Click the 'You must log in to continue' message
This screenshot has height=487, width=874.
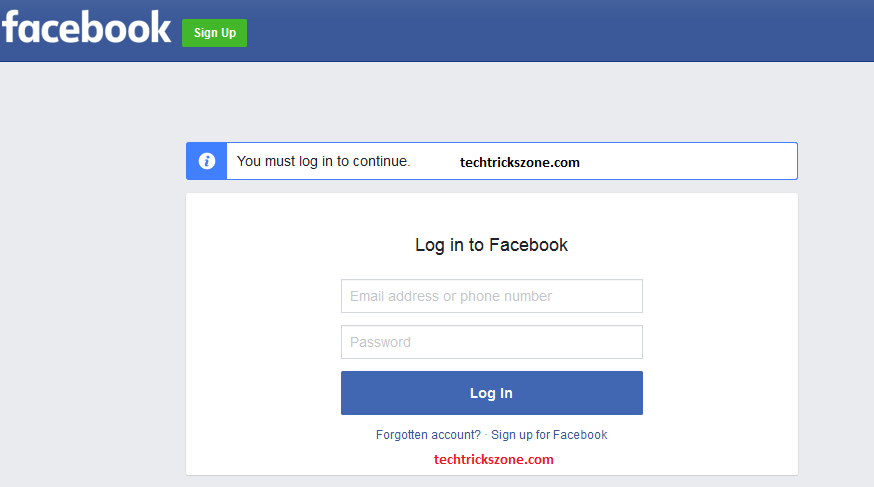click(324, 161)
